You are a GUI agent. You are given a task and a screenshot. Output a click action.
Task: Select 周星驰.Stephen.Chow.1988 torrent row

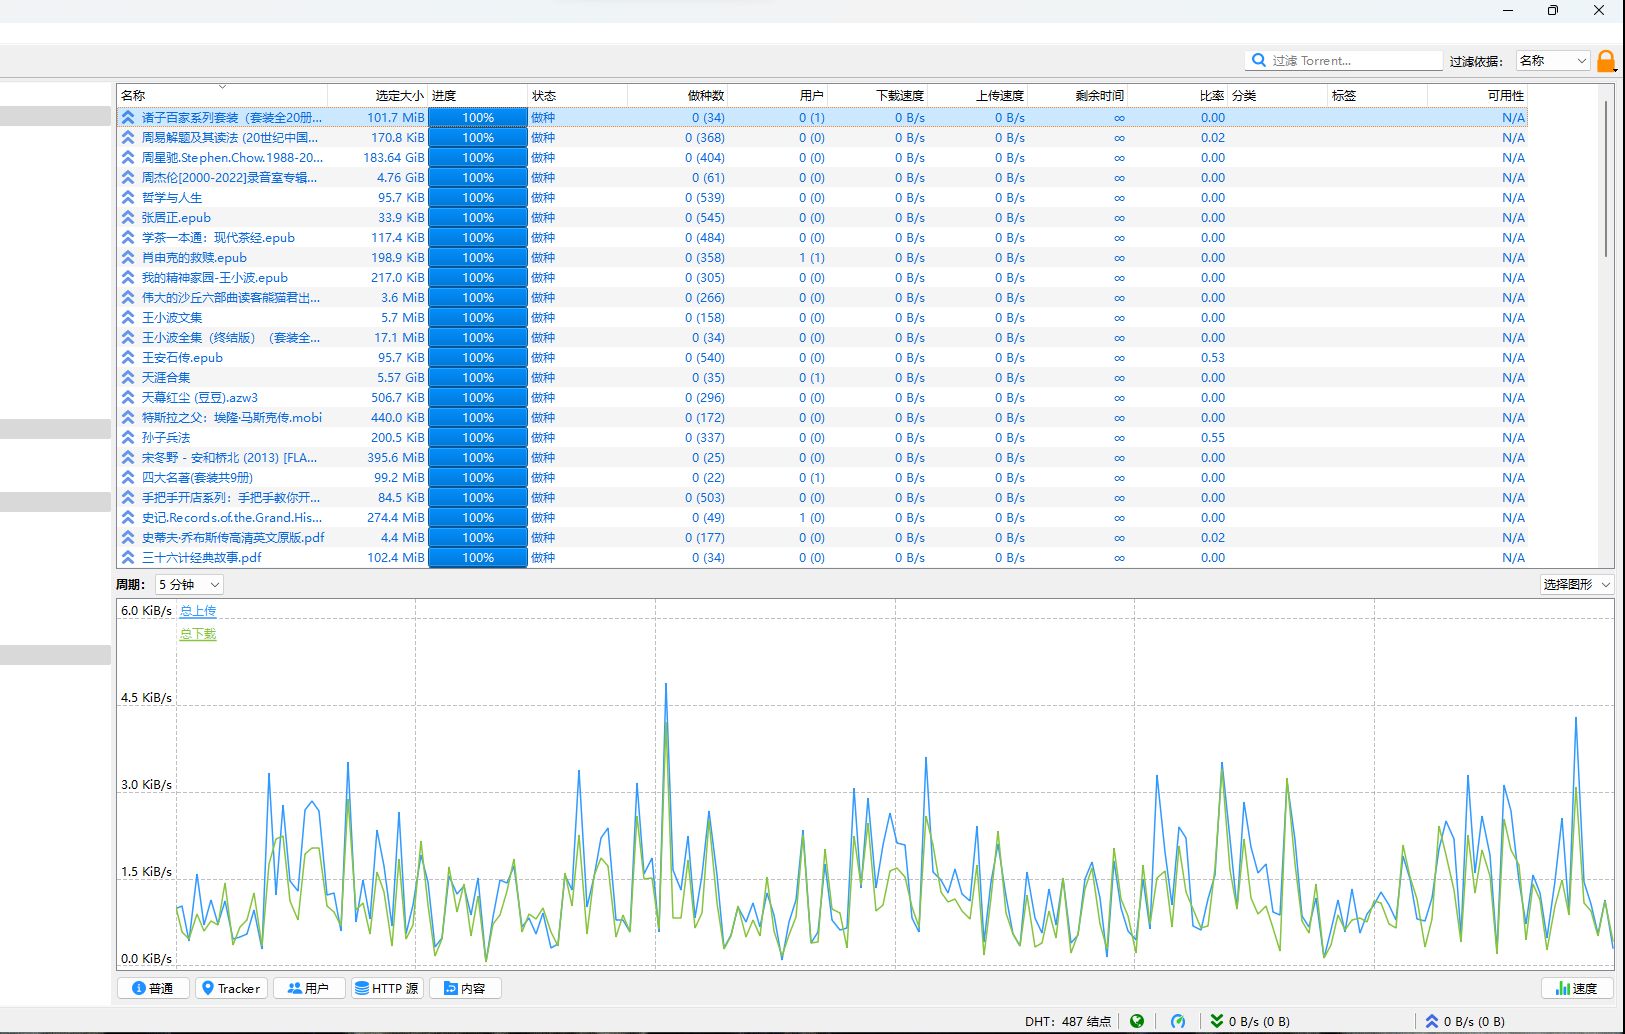point(822,157)
